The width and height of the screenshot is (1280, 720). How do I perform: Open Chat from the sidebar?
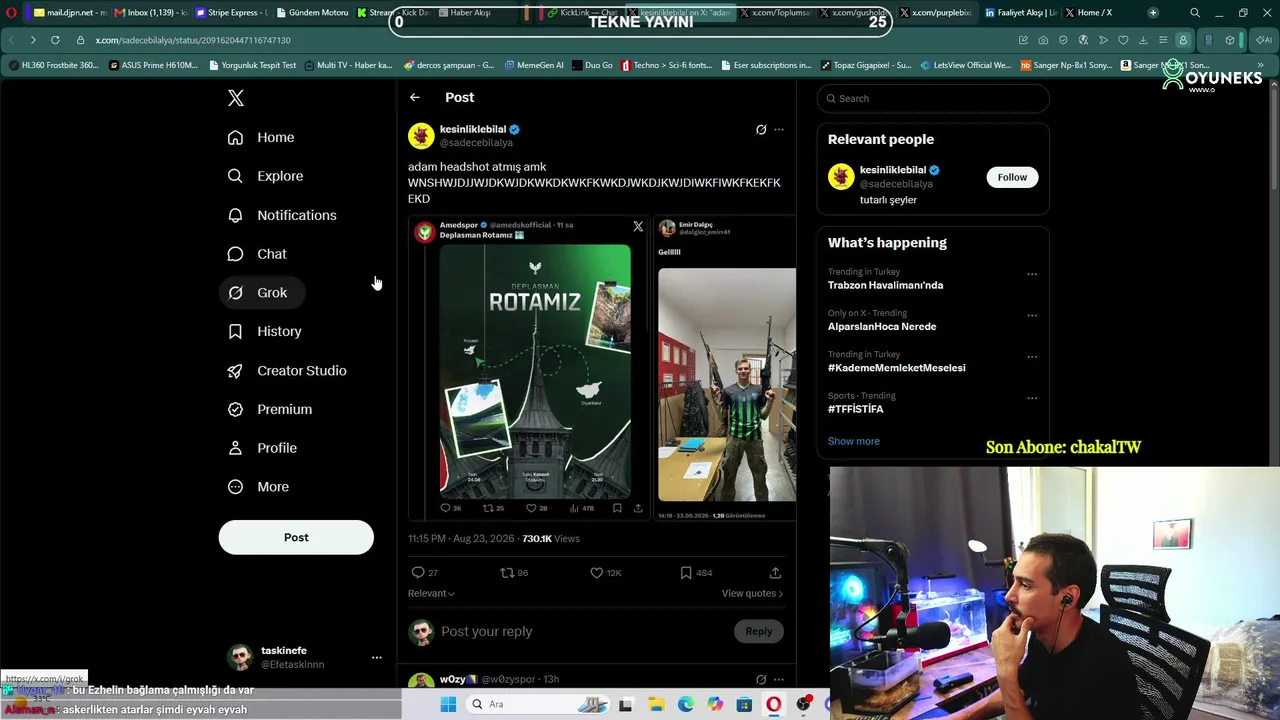257,254
